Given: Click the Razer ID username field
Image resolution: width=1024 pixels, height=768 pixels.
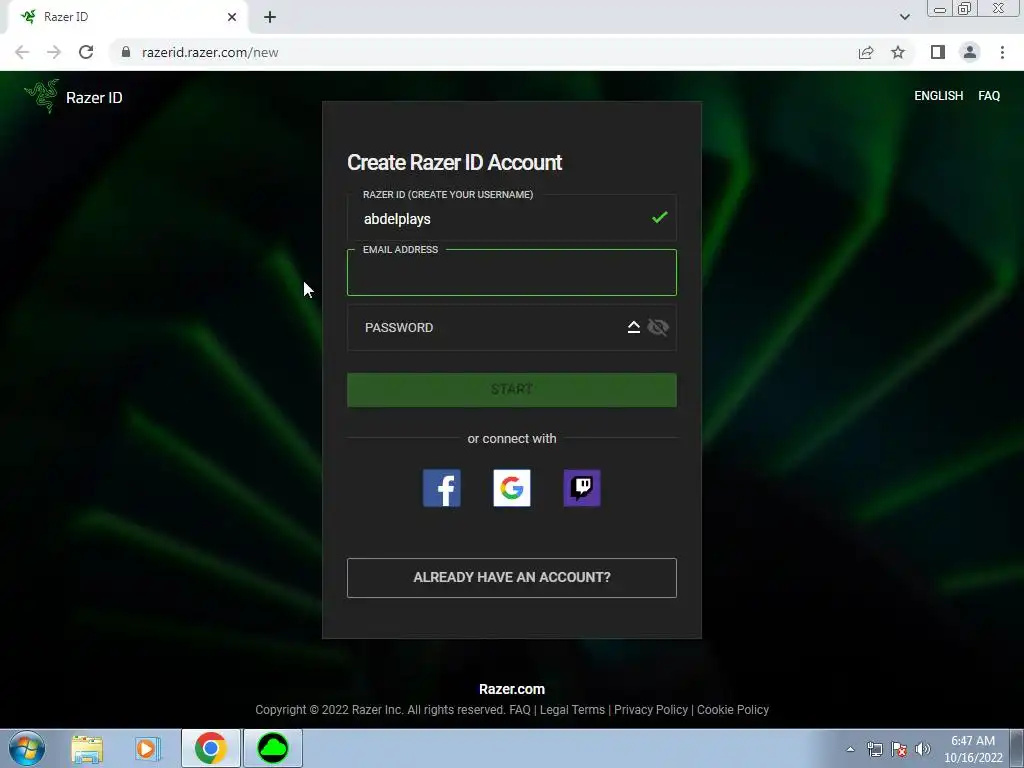Looking at the screenshot, I should [x=512, y=217].
